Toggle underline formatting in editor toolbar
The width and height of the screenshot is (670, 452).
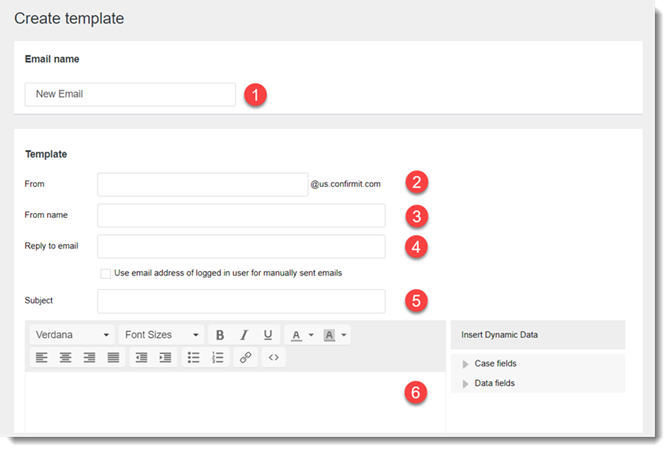tap(268, 335)
